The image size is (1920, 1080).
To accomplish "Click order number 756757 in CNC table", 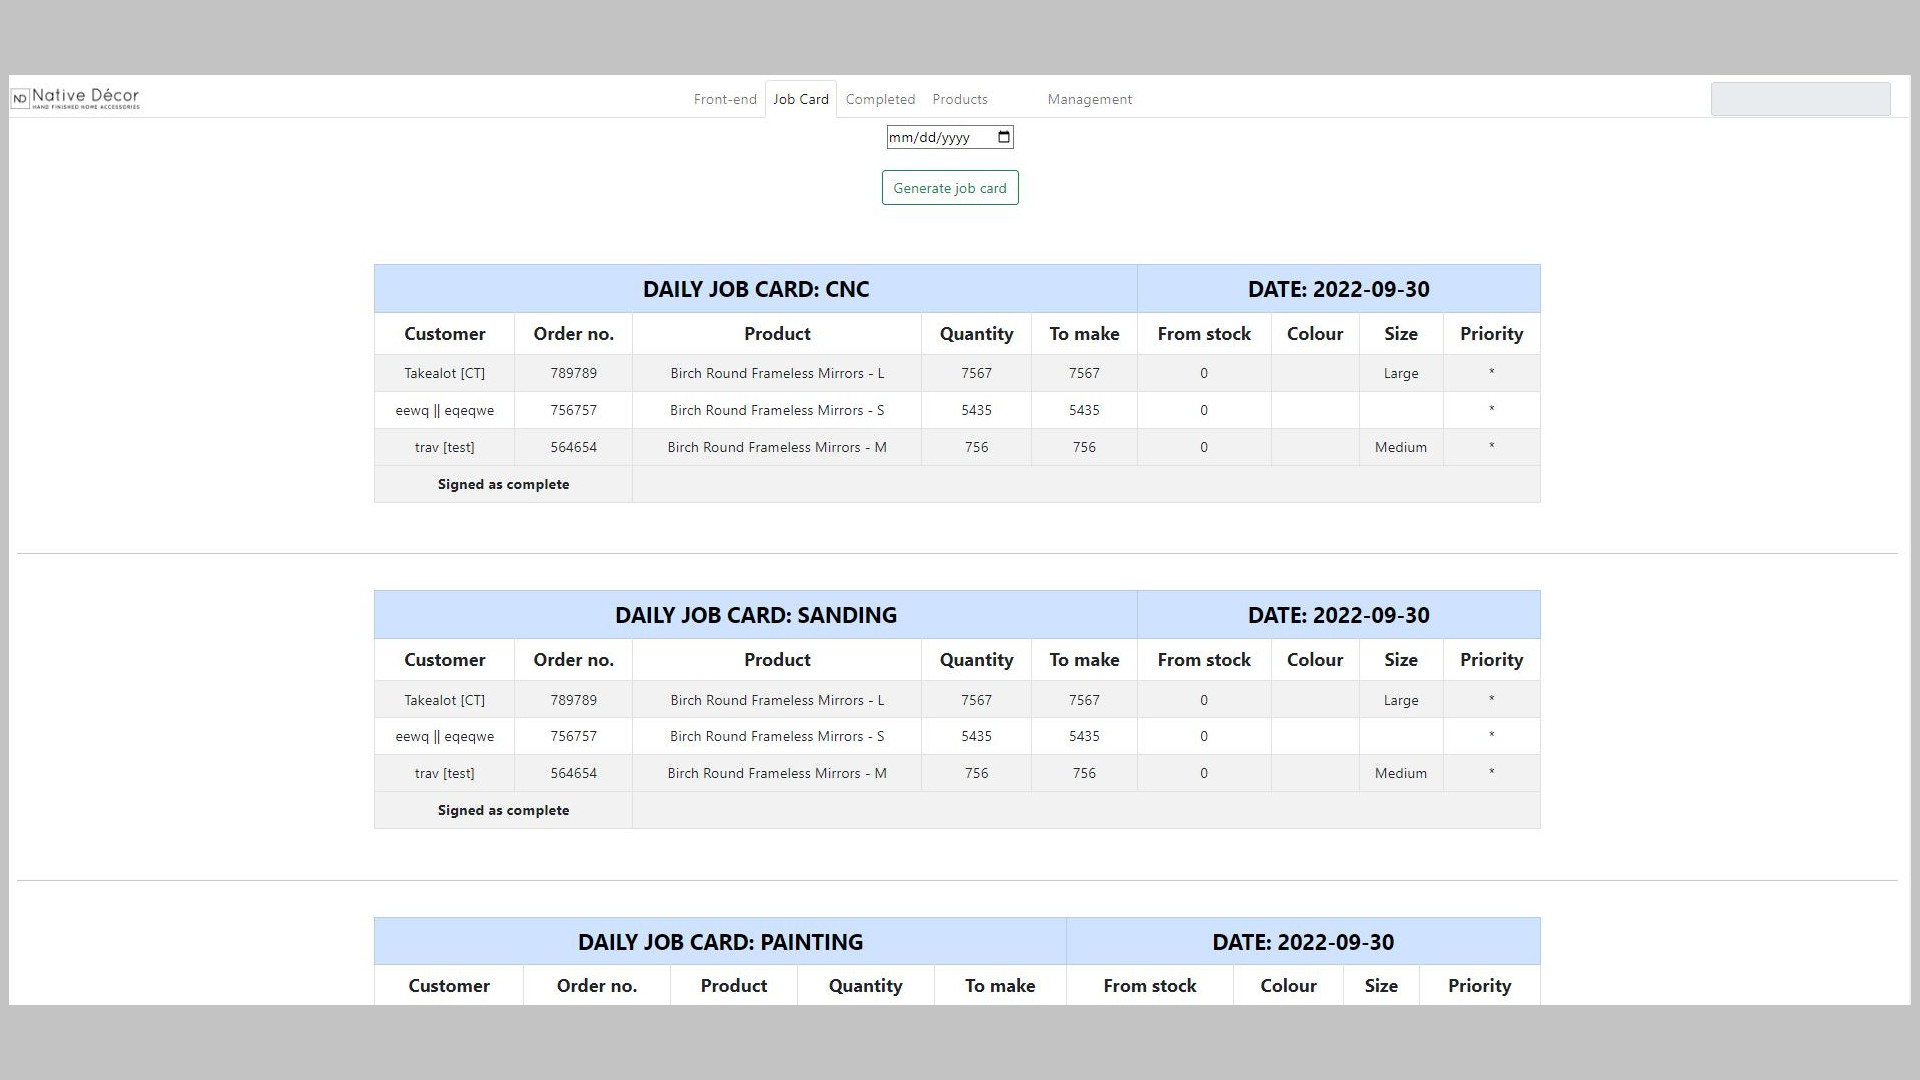I will point(573,410).
